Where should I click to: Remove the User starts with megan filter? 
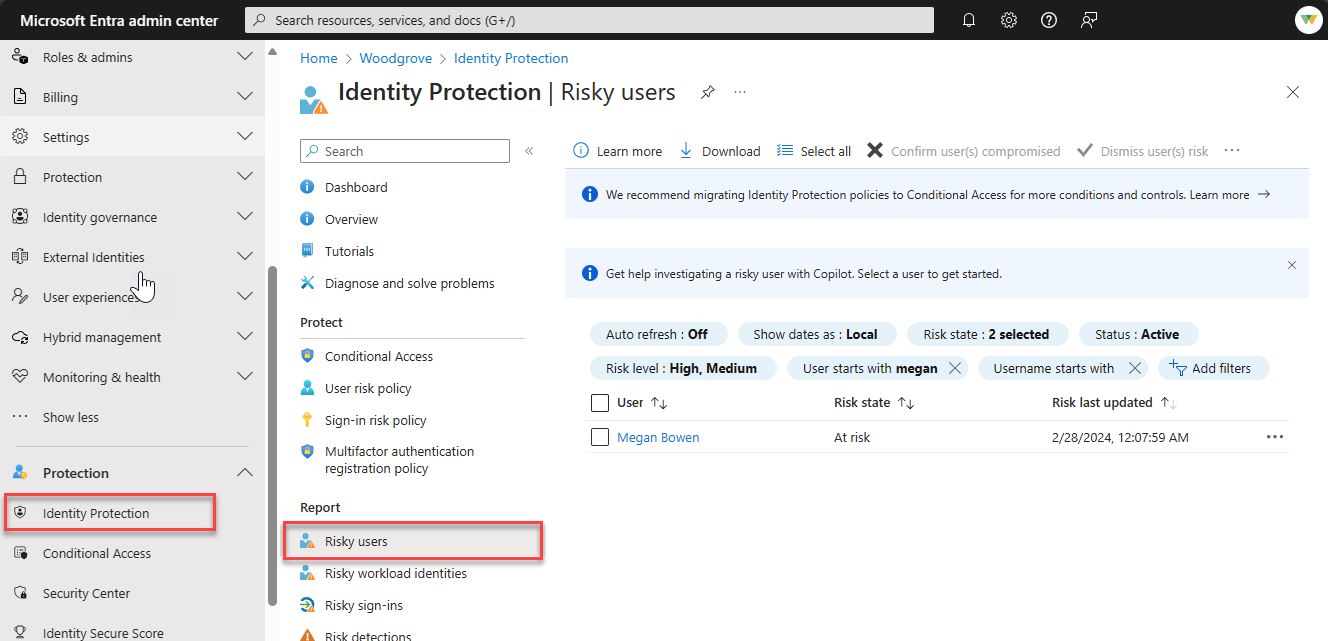(x=955, y=368)
